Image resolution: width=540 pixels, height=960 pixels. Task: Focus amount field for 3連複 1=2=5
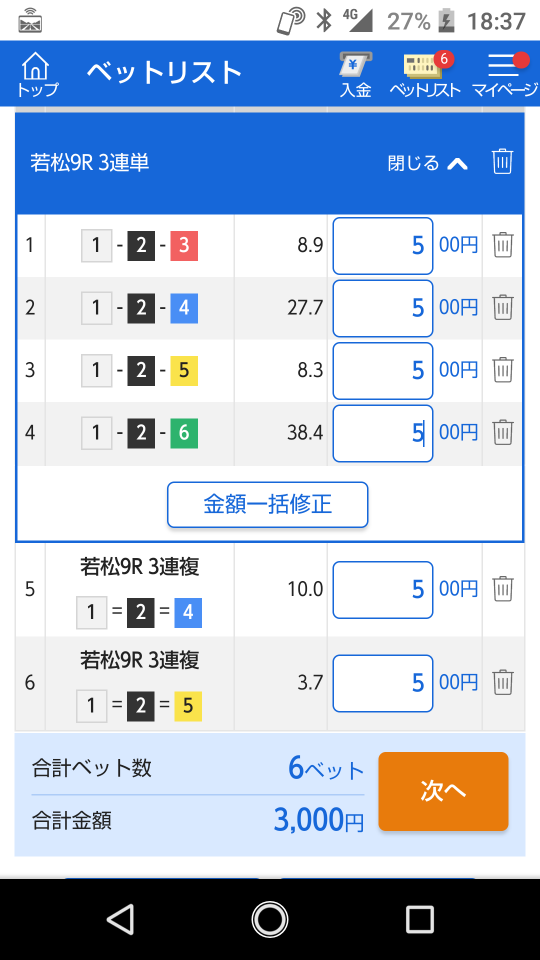pos(383,683)
